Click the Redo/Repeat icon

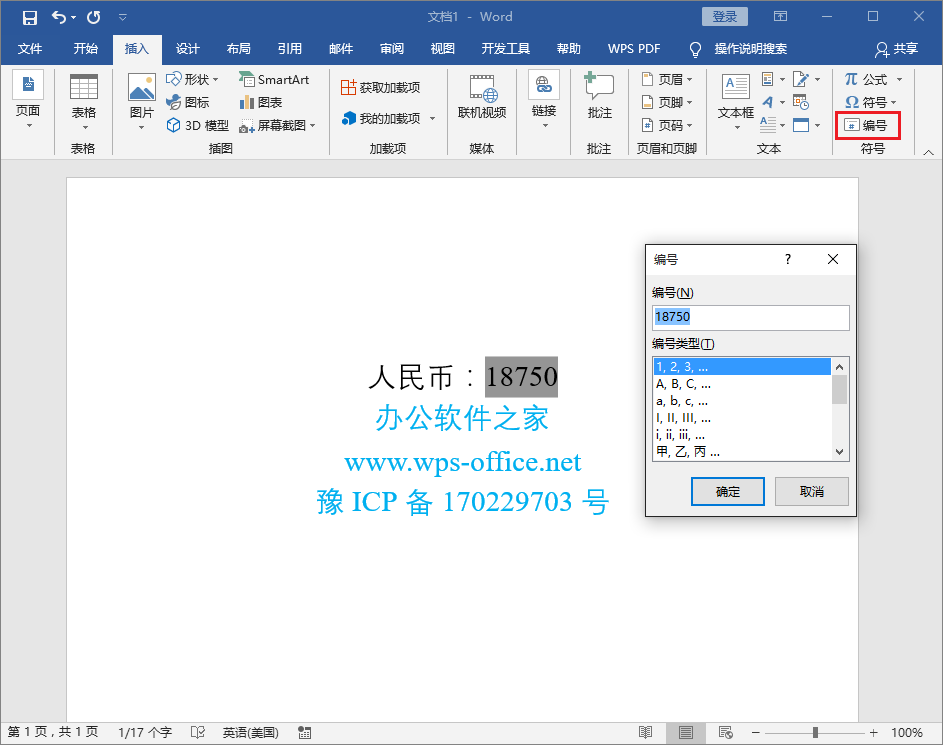(x=93, y=17)
